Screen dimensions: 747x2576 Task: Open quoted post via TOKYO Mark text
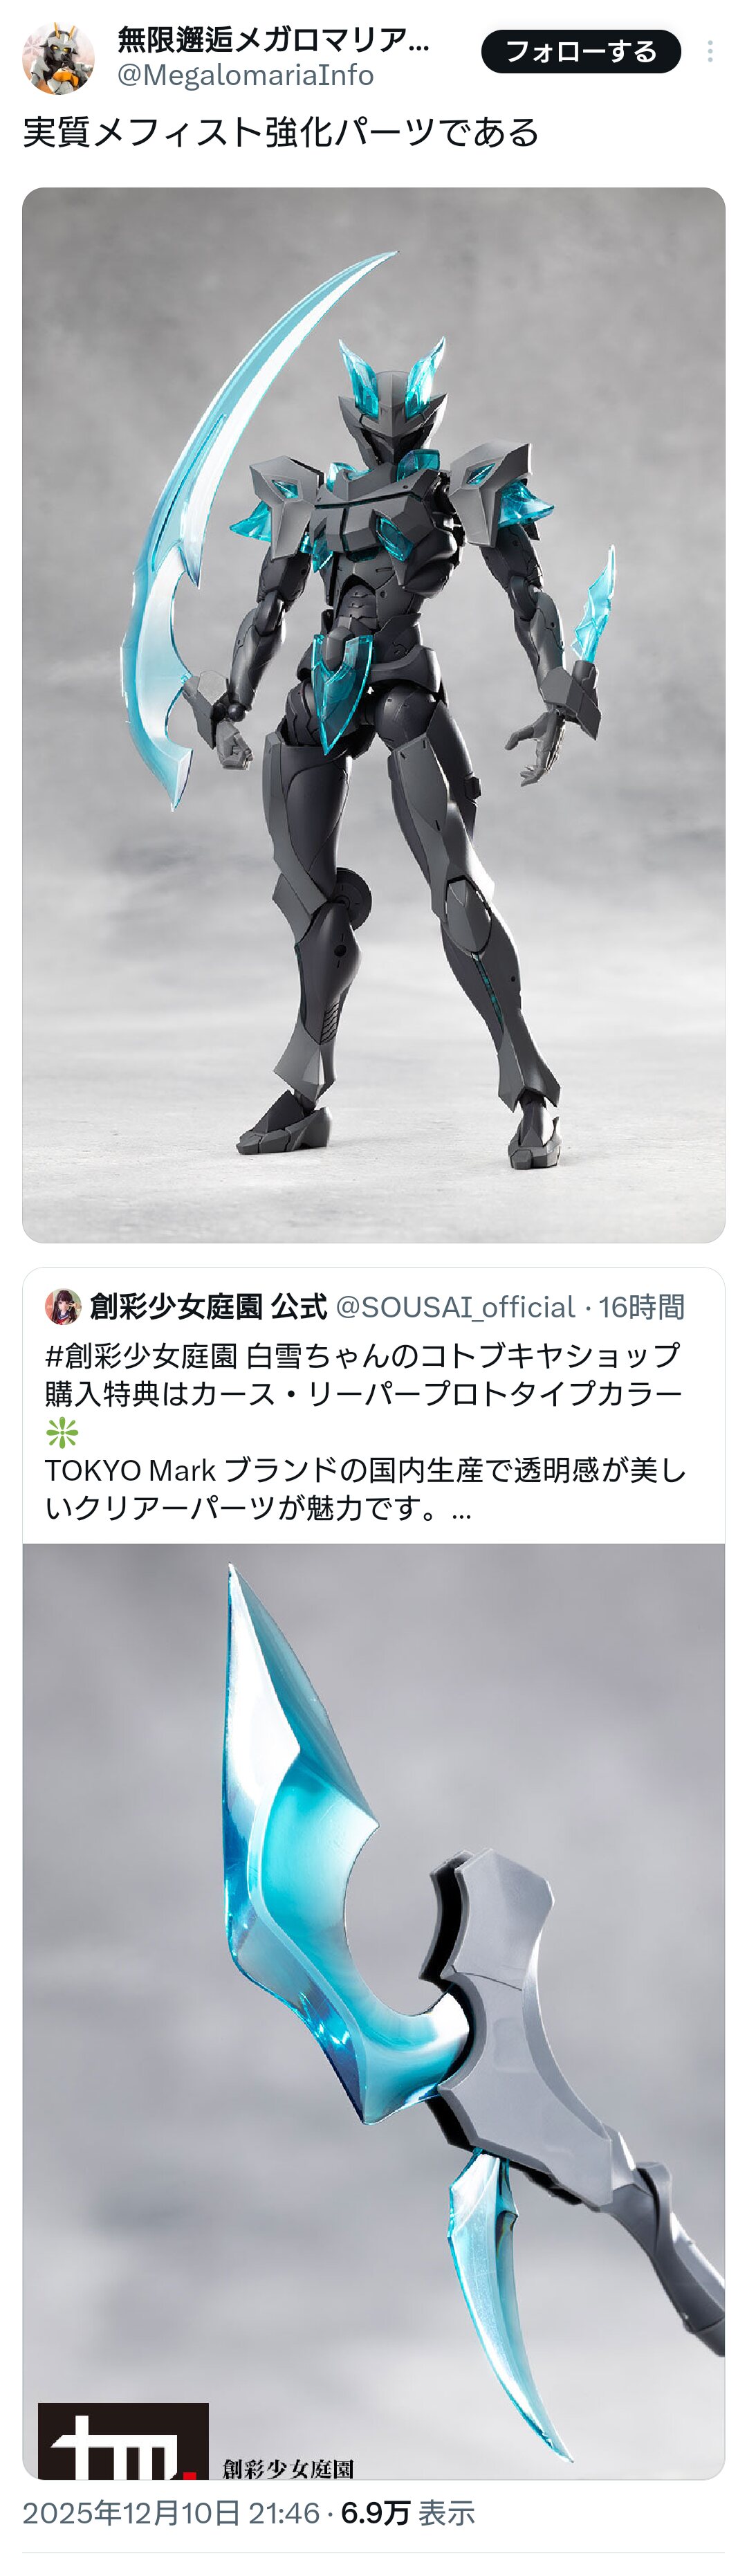[365, 1471]
